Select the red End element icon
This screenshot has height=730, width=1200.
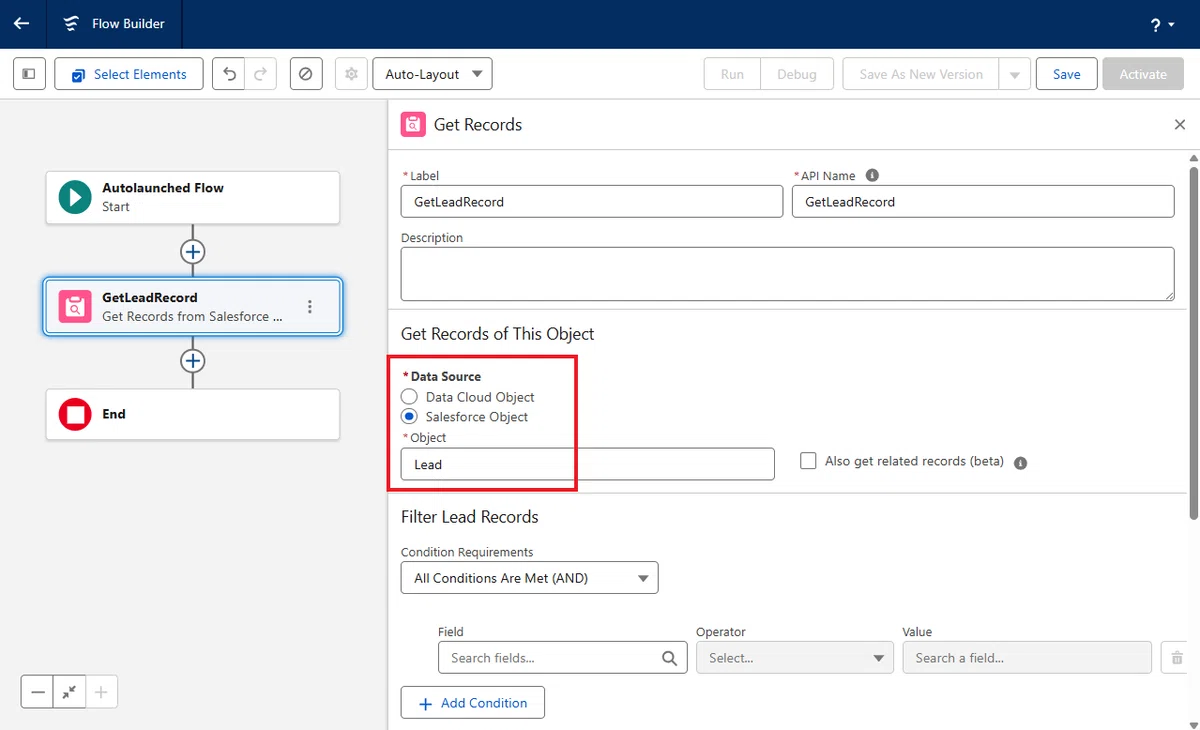point(75,414)
